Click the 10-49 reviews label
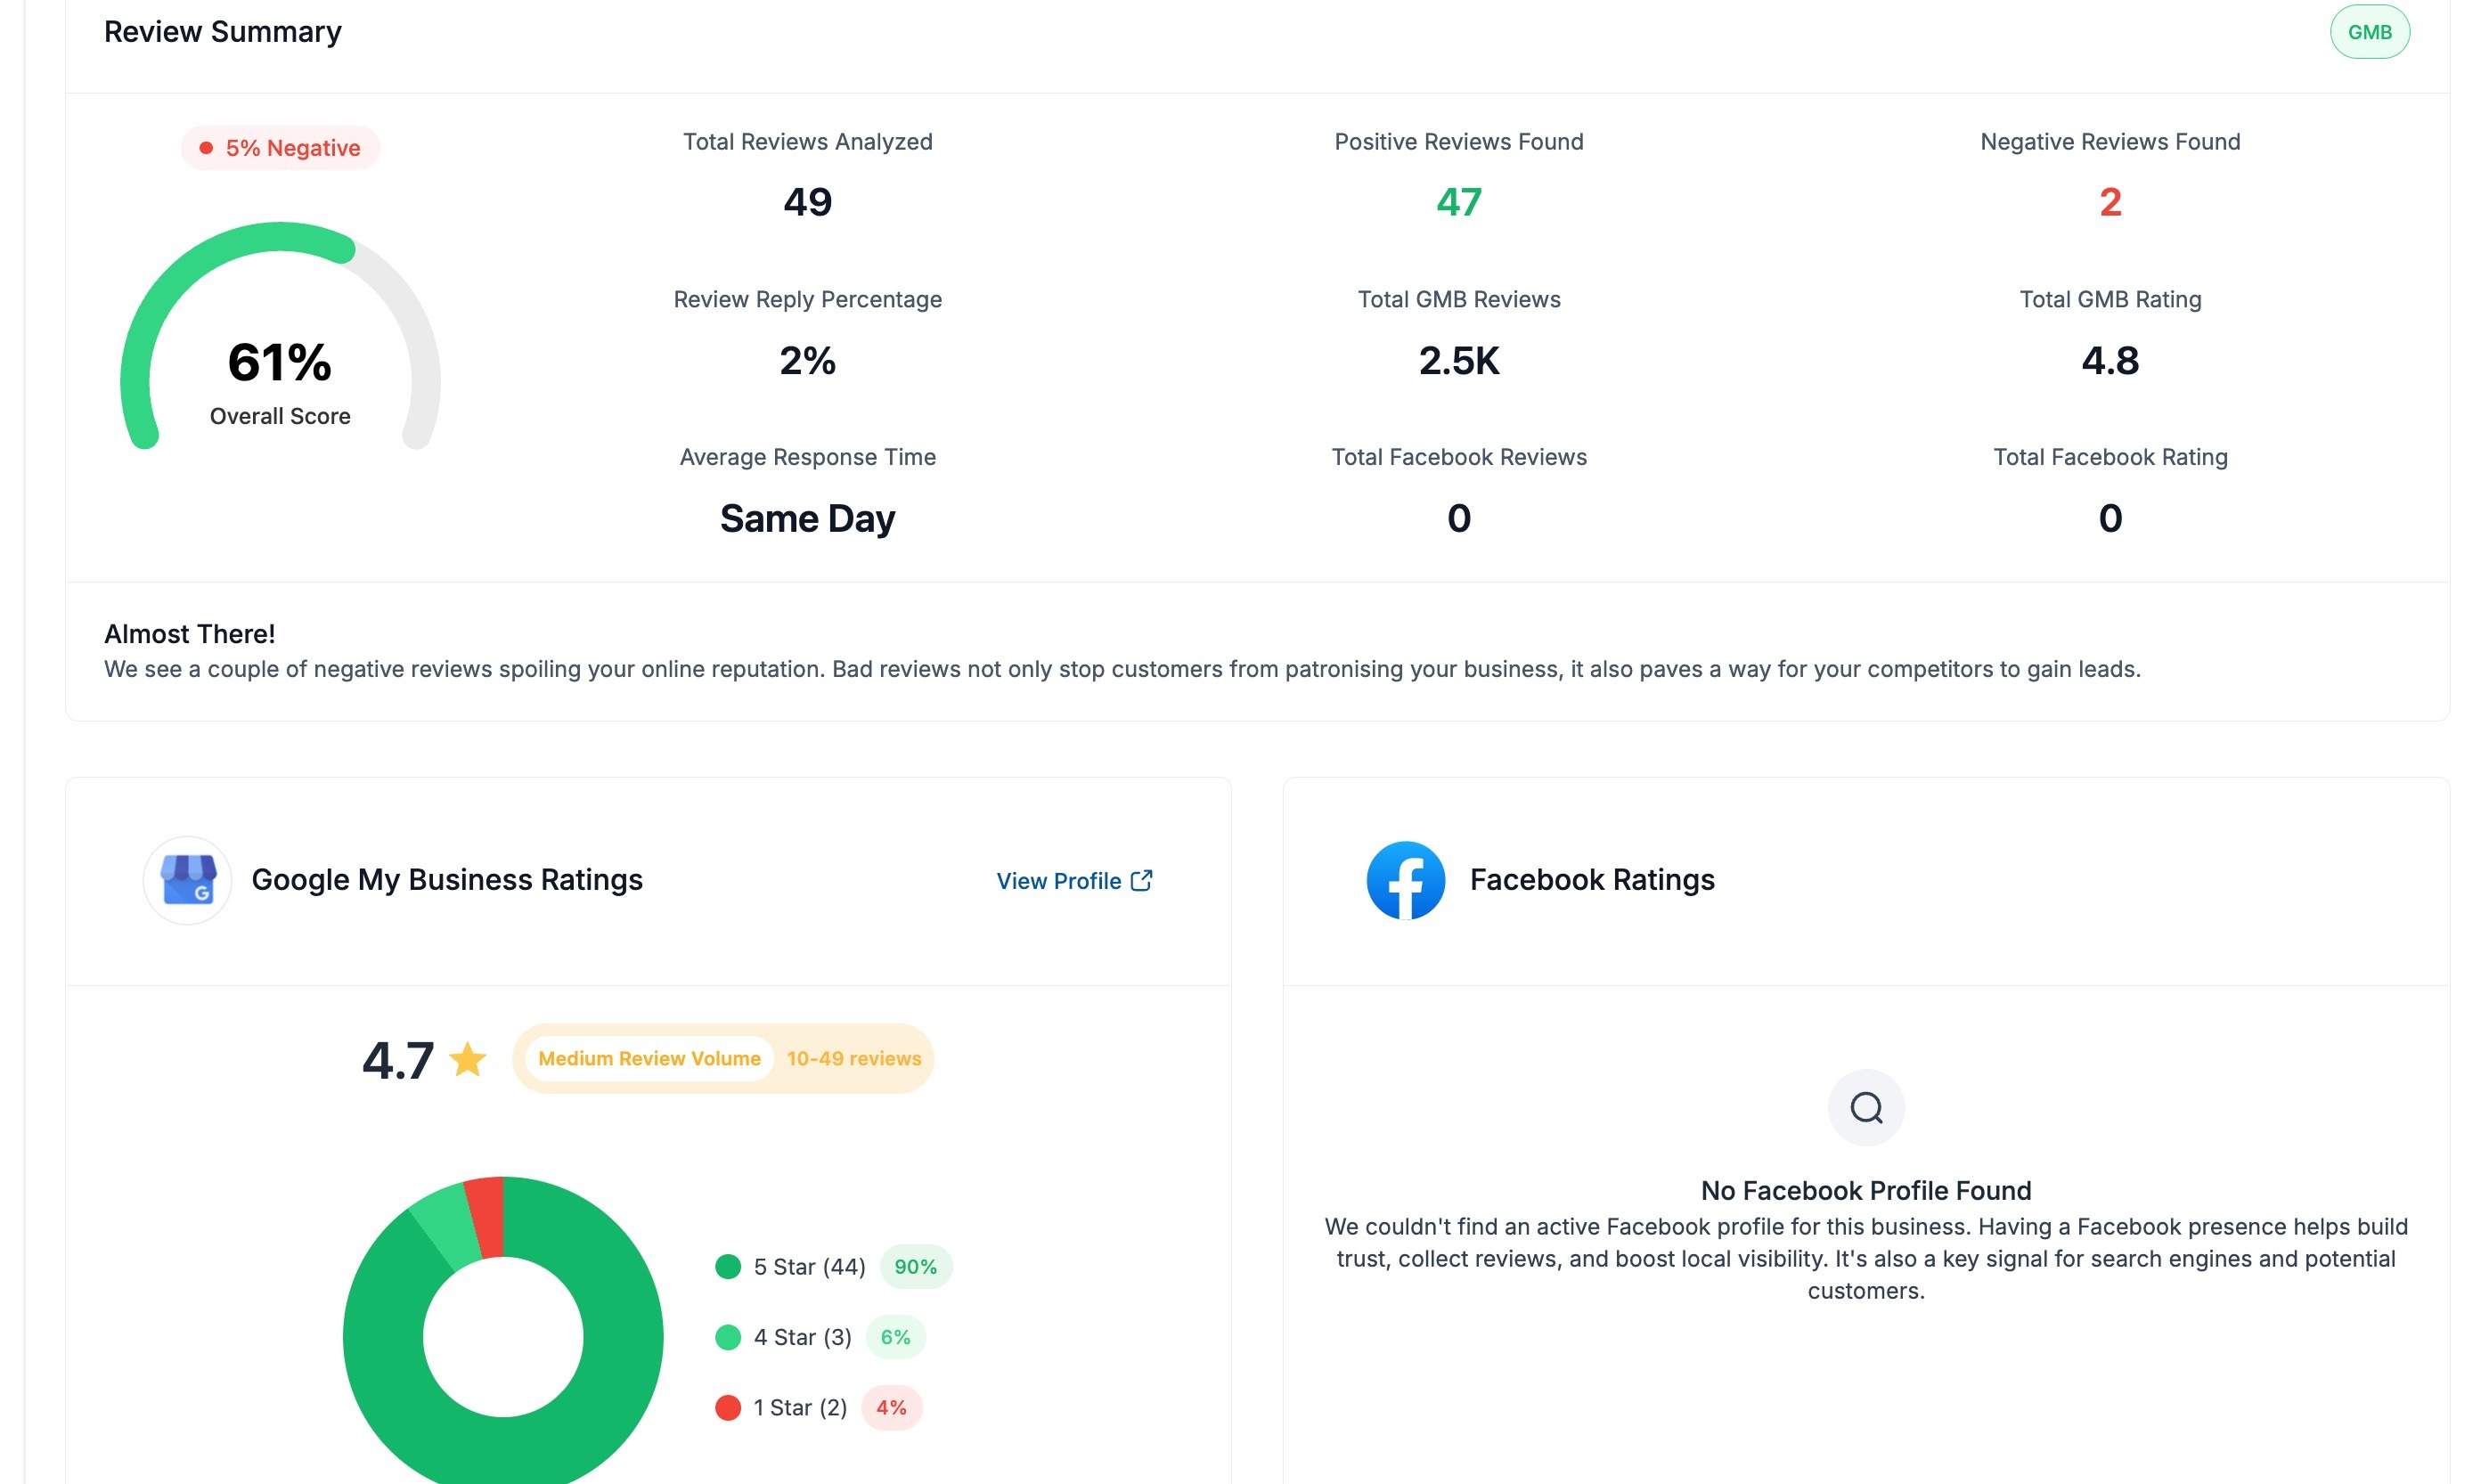Image resolution: width=2489 pixels, height=1484 pixels. 853,1058
